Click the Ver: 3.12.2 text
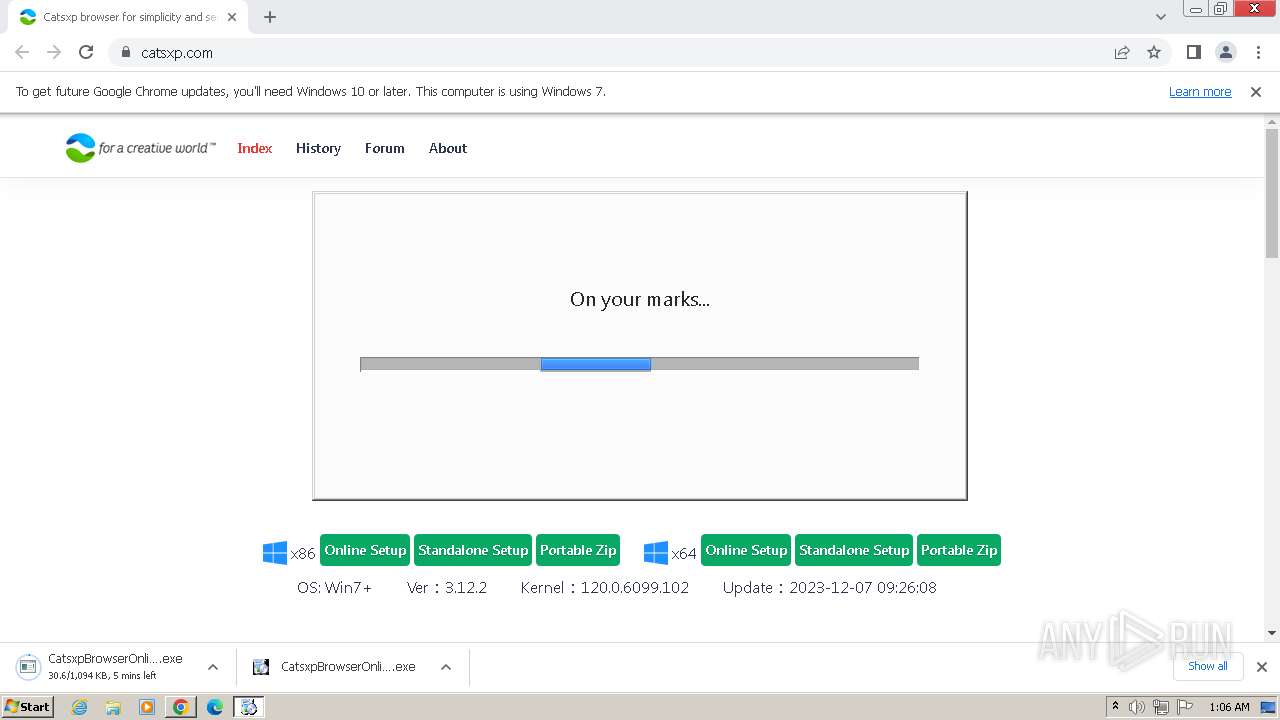1280x720 pixels. [x=447, y=587]
